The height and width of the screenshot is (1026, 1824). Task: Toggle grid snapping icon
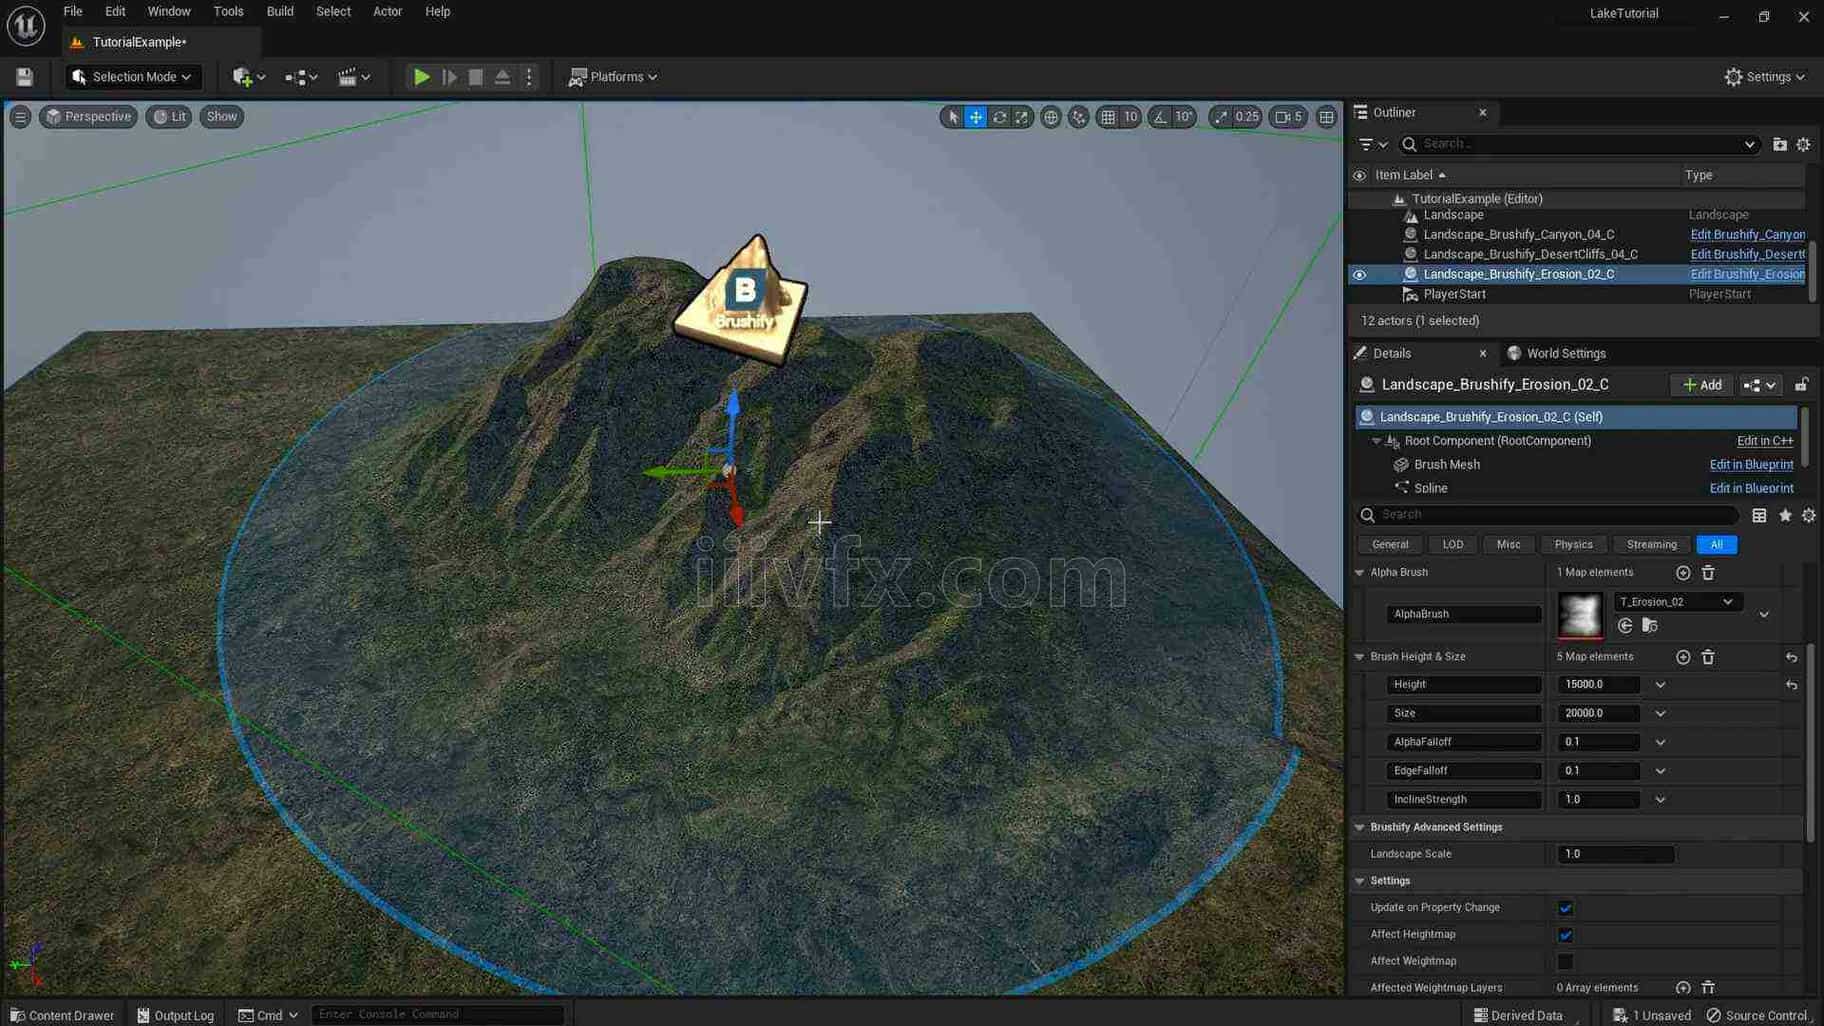1108,117
